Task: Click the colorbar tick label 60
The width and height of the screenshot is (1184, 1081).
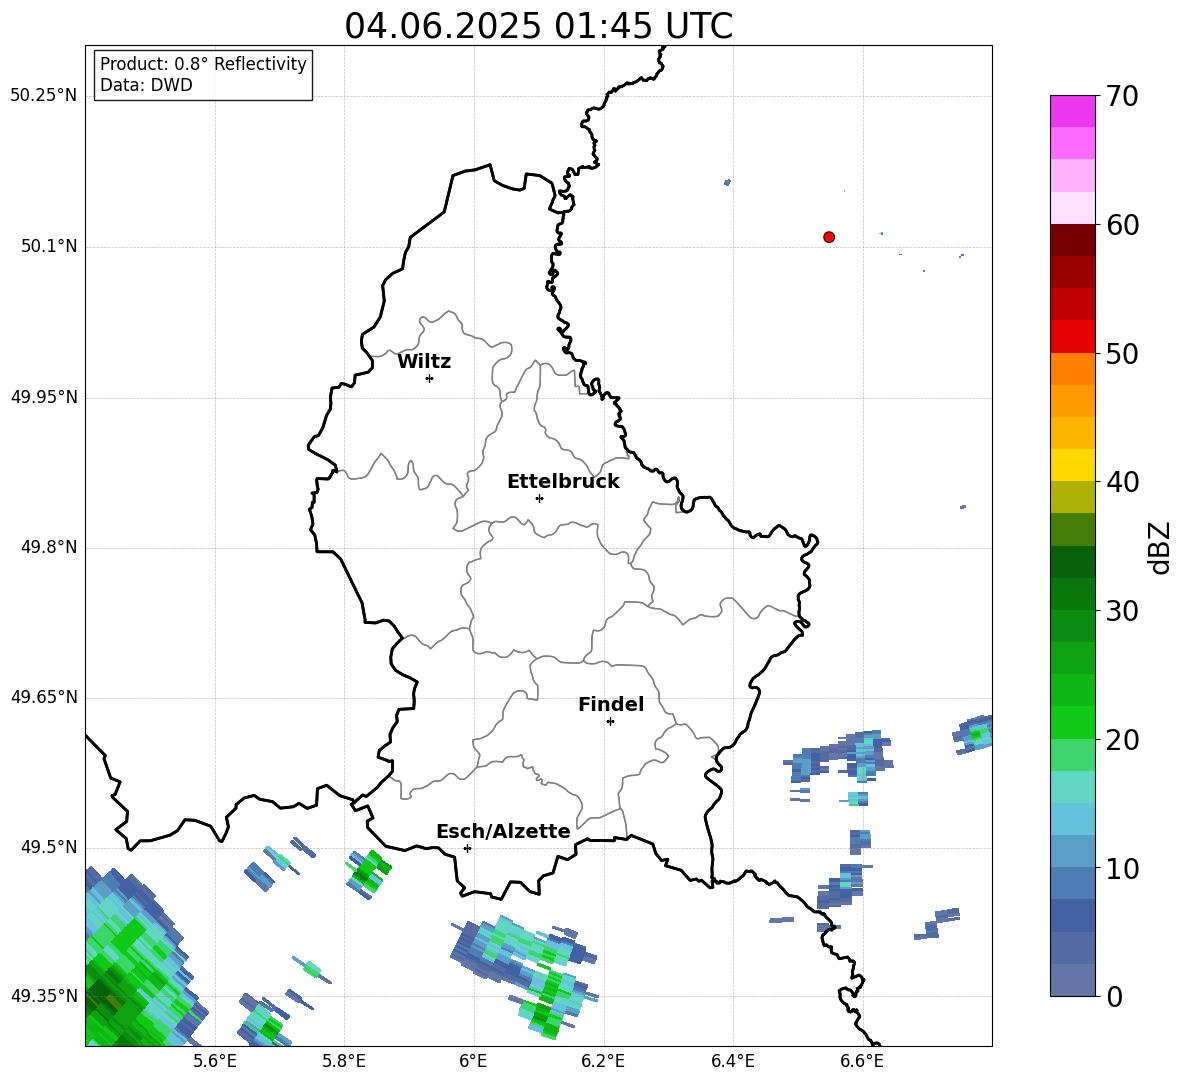Action: (x=1123, y=225)
